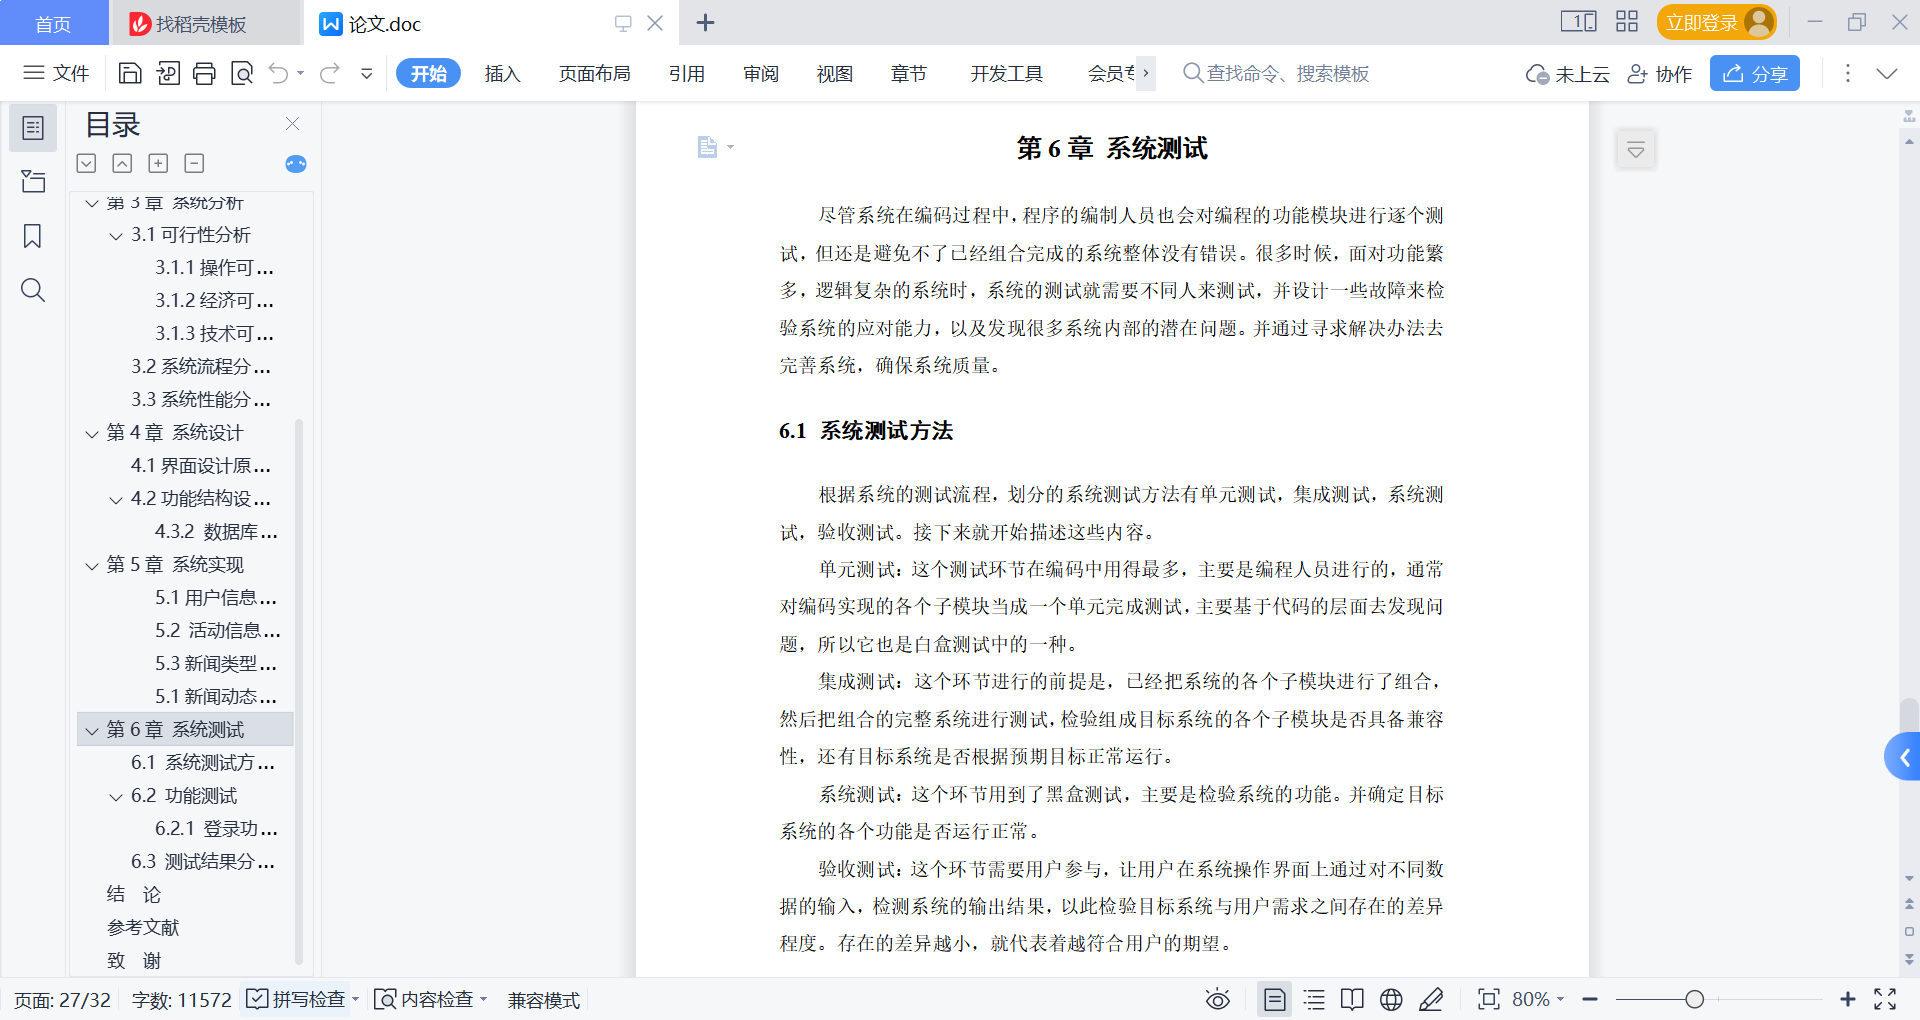This screenshot has width=1920, height=1020.
Task: Open the 80% zoom level dropdown
Action: click(1538, 999)
